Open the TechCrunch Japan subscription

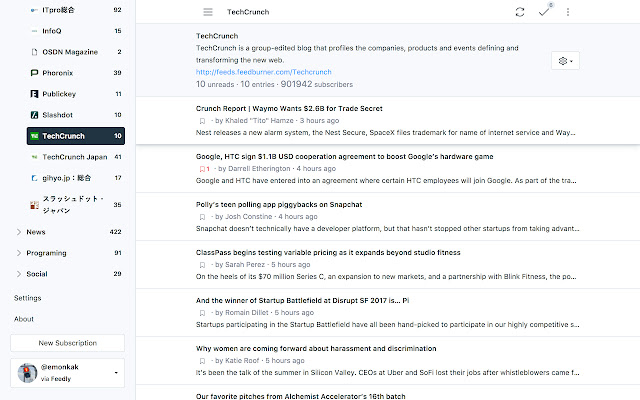click(x=76, y=157)
